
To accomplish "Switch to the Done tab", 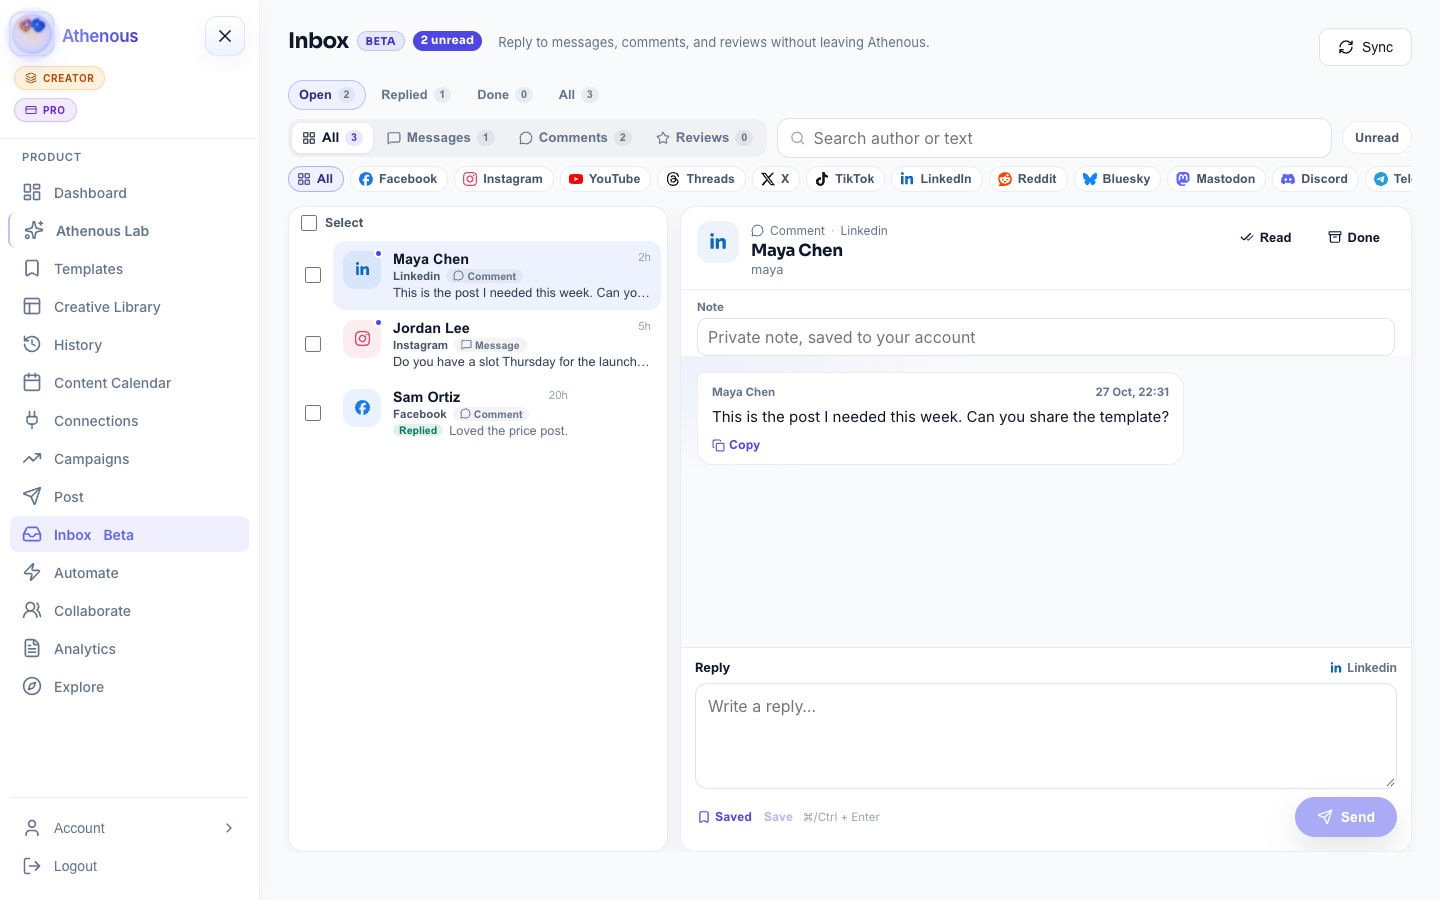I will point(504,95).
